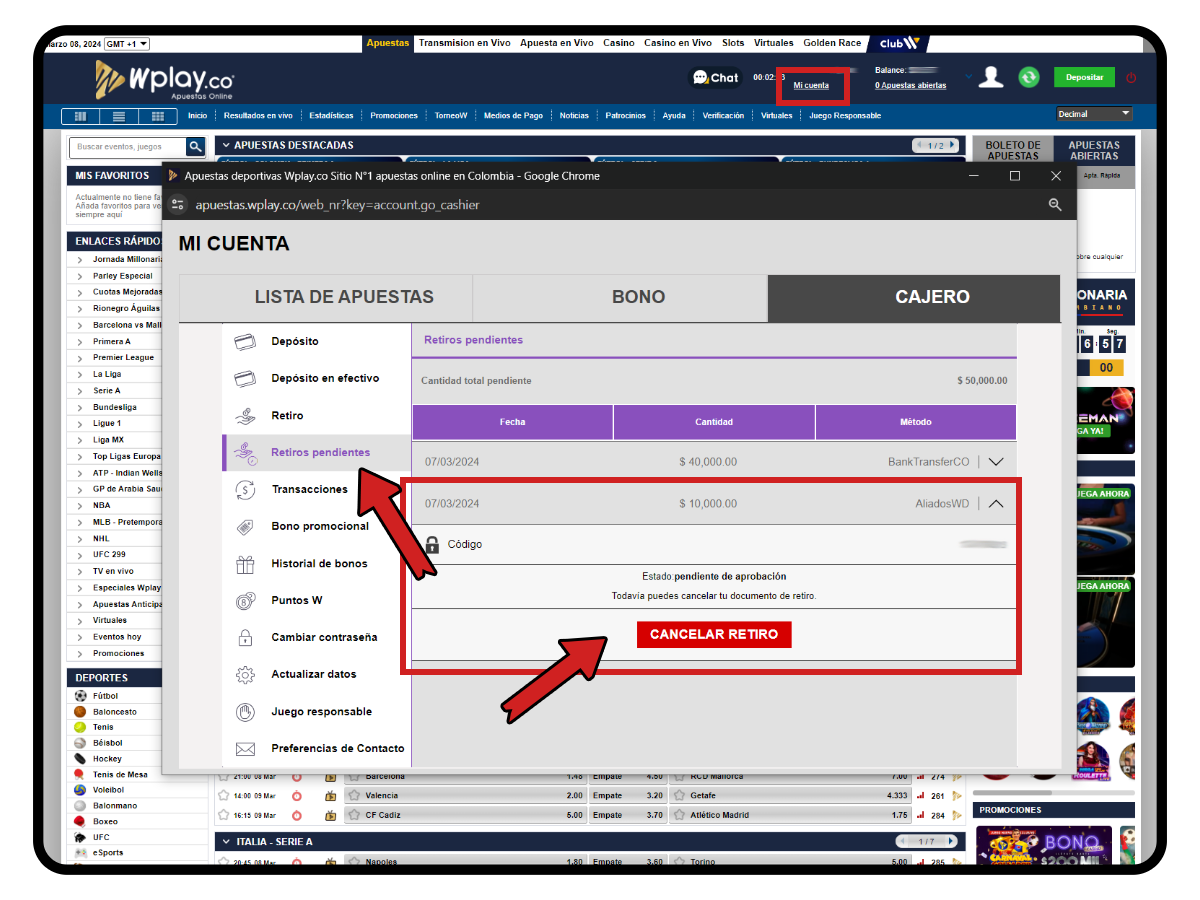Select the Tenis ball icon
Image resolution: width=1200 pixels, height=900 pixels.
[x=81, y=727]
